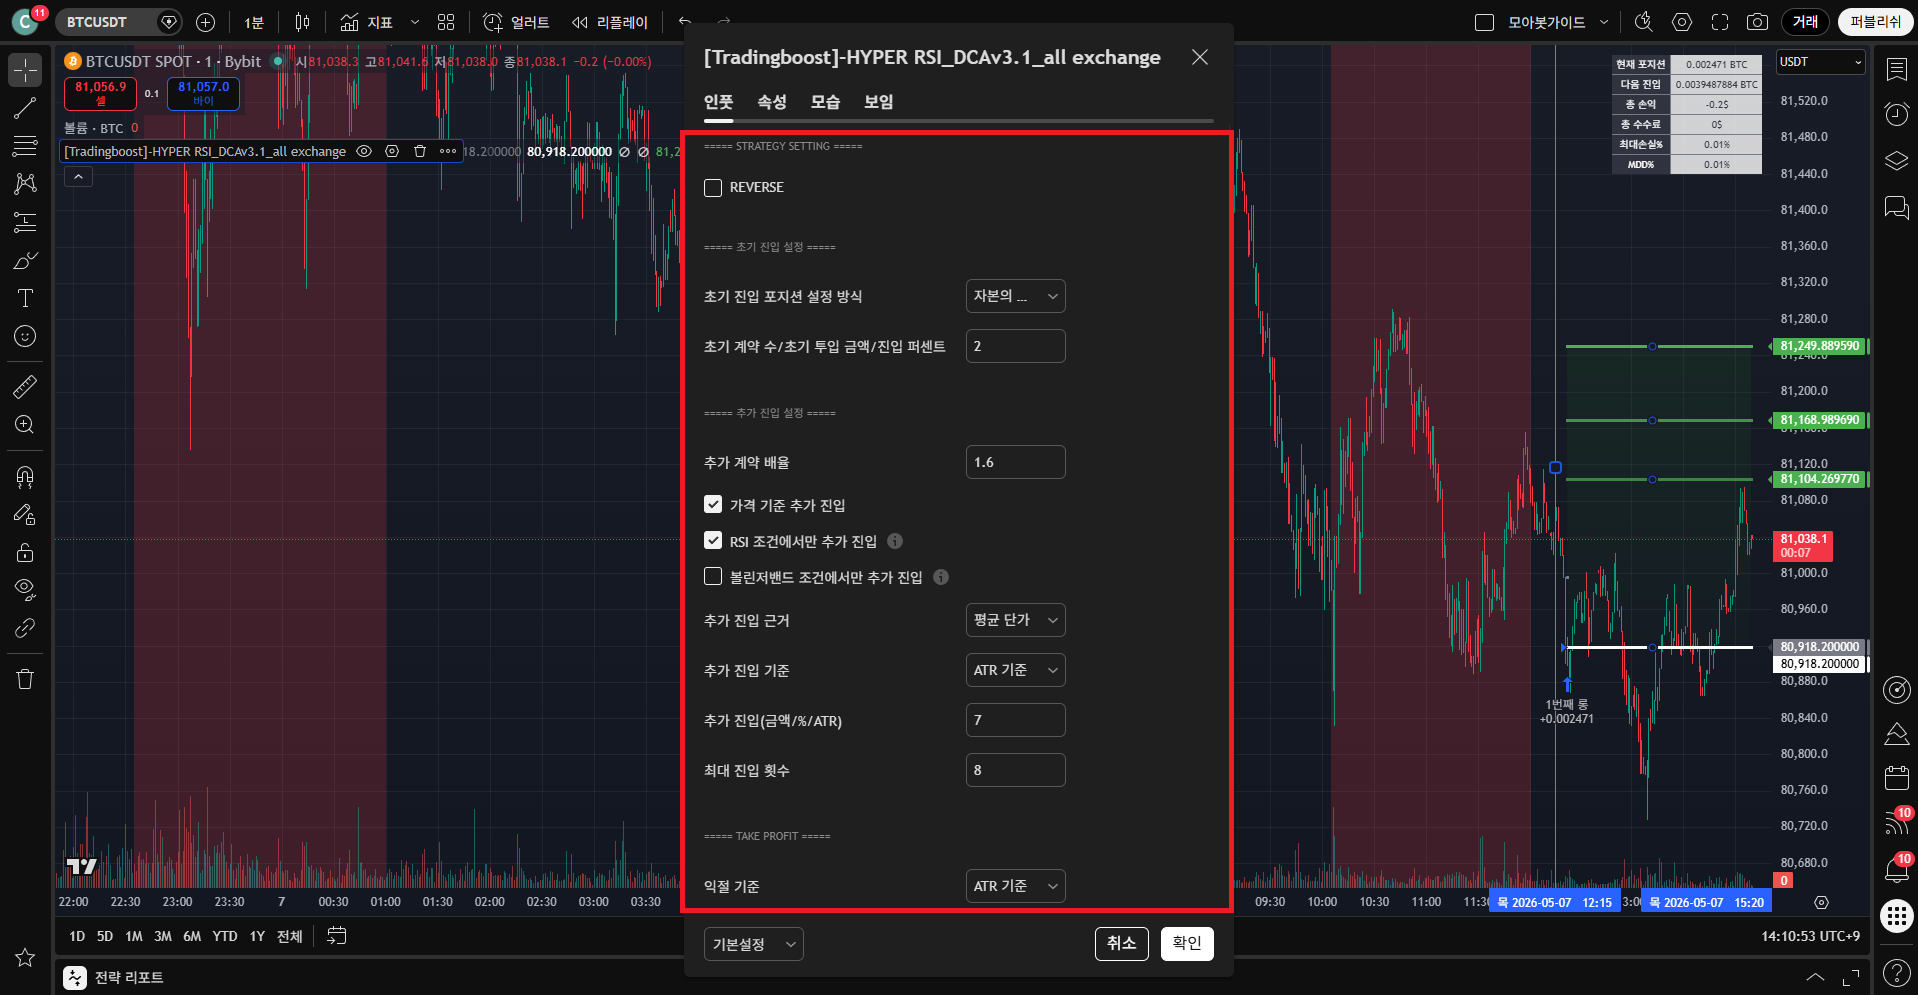Show info for RSI 조건에서만 추가 진입
The height and width of the screenshot is (995, 1918).
pyautogui.click(x=895, y=541)
